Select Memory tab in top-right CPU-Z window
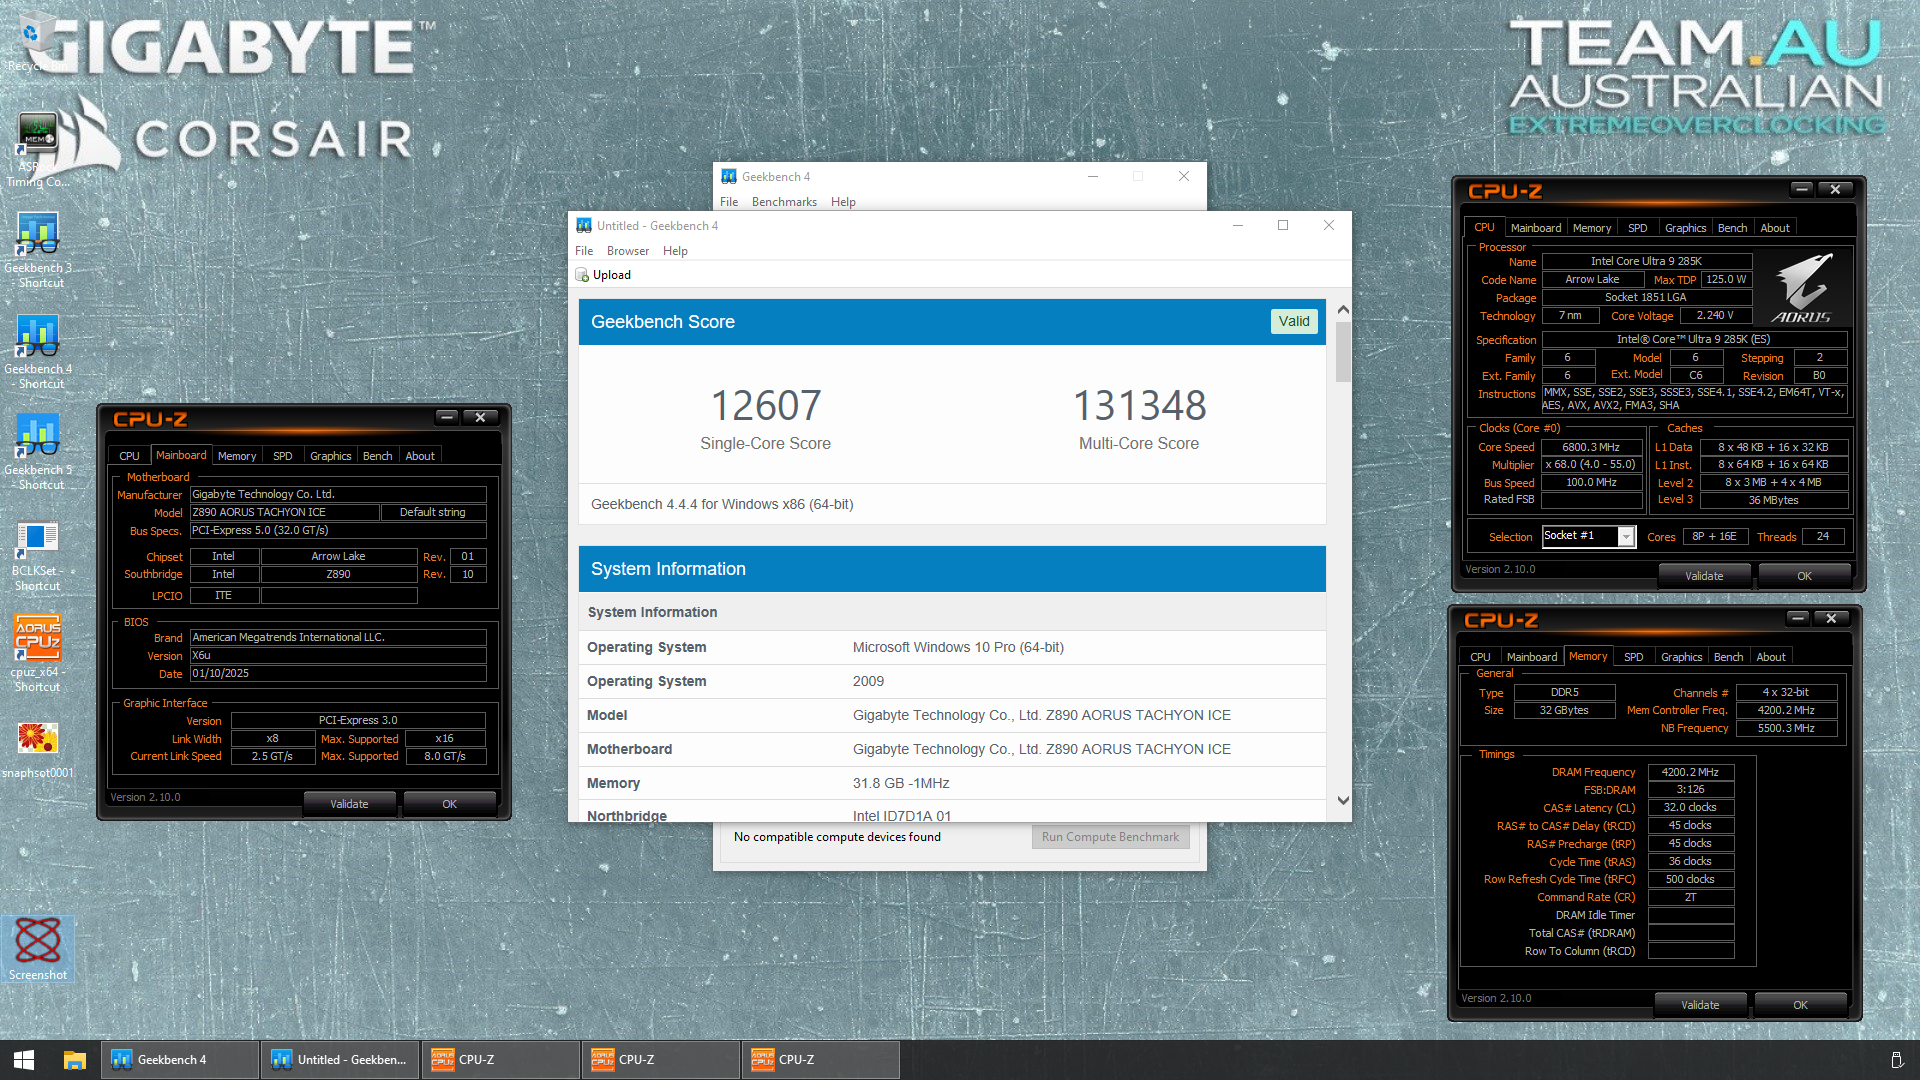Image resolution: width=1920 pixels, height=1080 pixels. point(1592,228)
